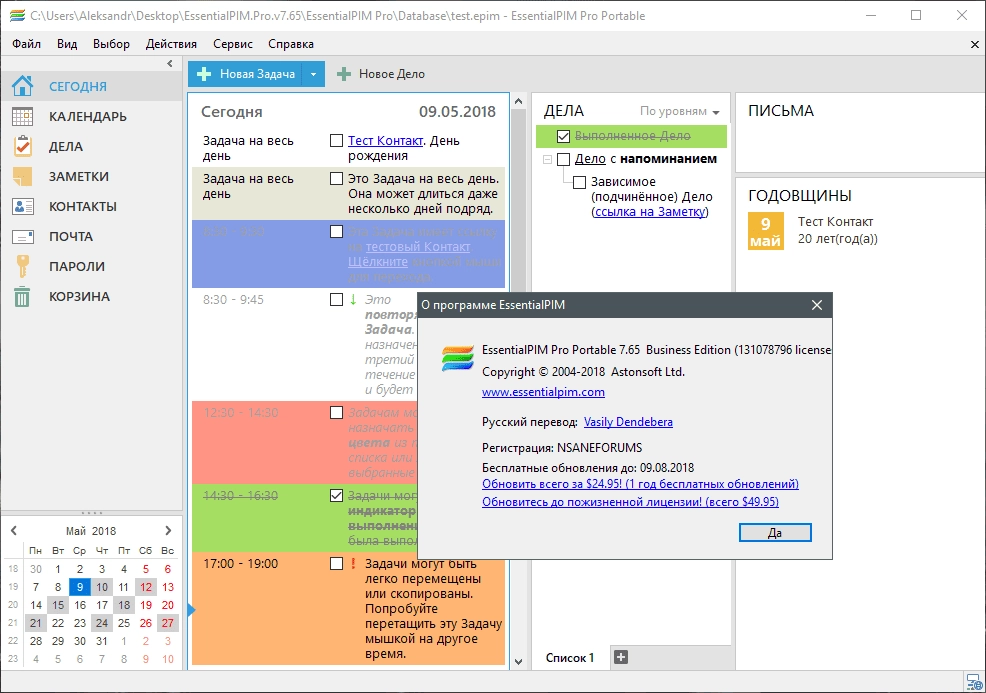Open the Пароли key icon

click(23, 266)
